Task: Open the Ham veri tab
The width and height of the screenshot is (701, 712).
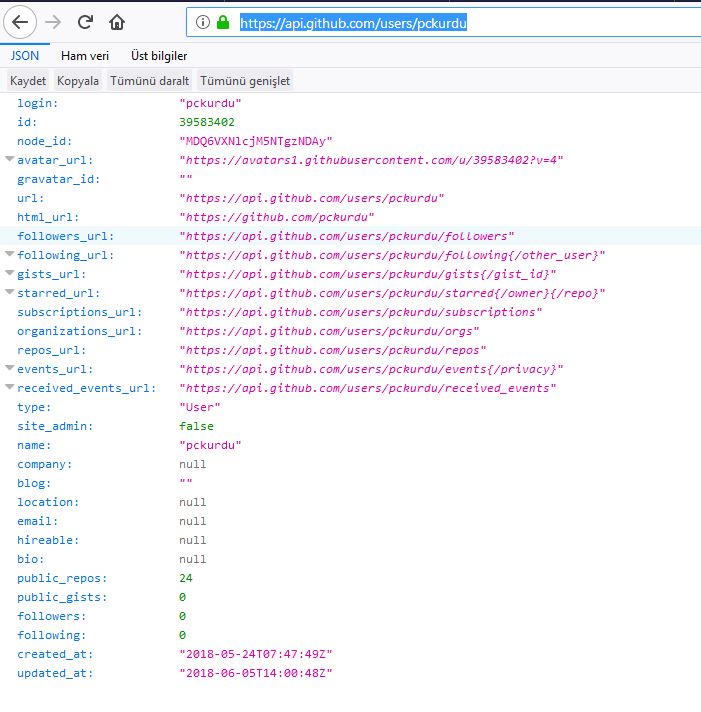Action: pos(85,56)
